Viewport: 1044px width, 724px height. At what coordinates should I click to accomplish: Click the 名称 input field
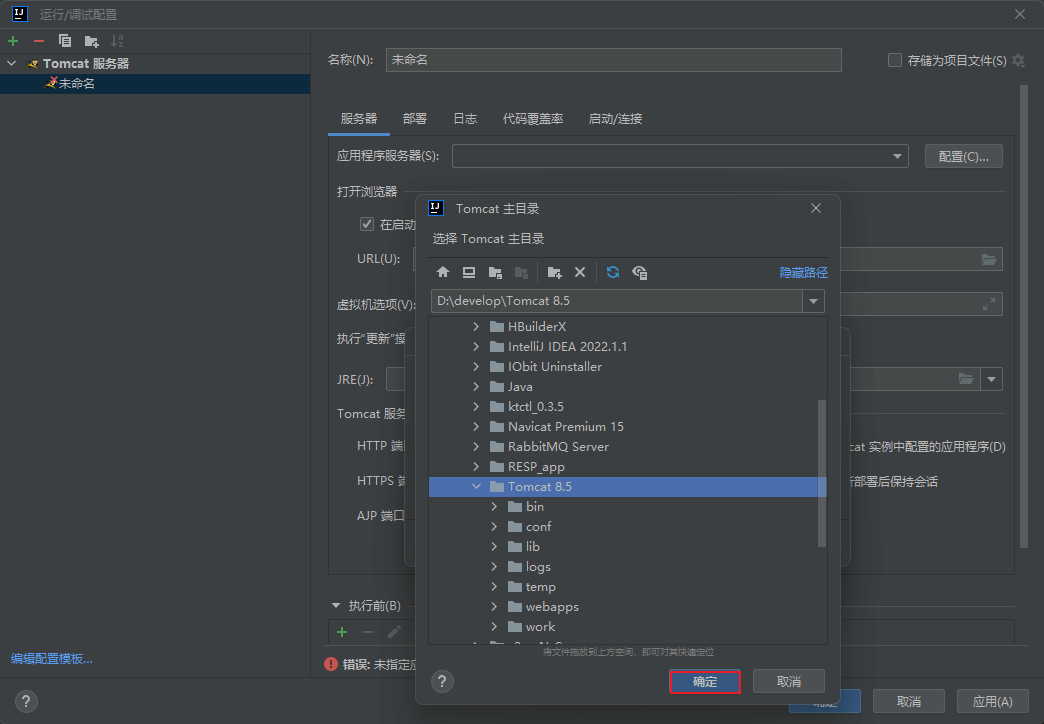pyautogui.click(x=613, y=60)
